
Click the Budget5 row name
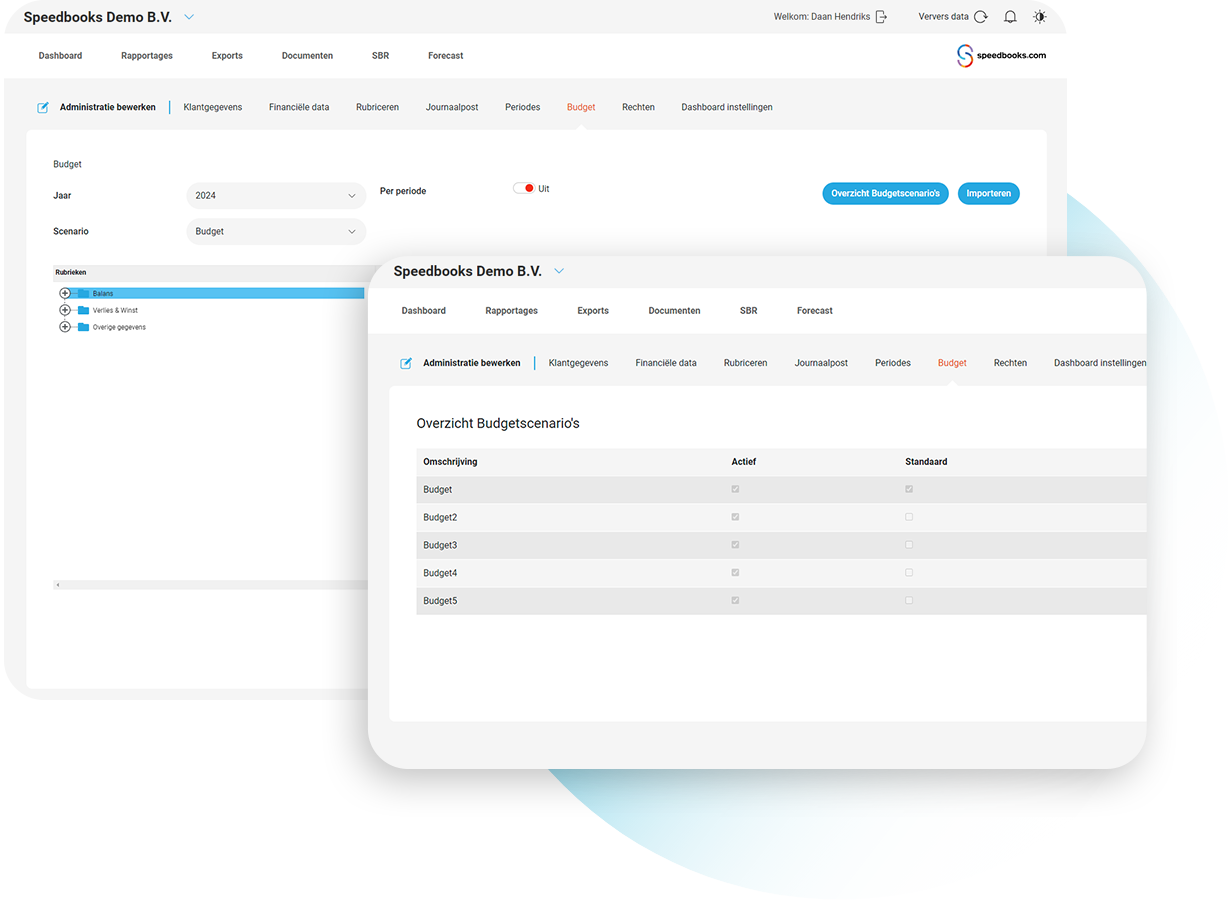coord(440,601)
